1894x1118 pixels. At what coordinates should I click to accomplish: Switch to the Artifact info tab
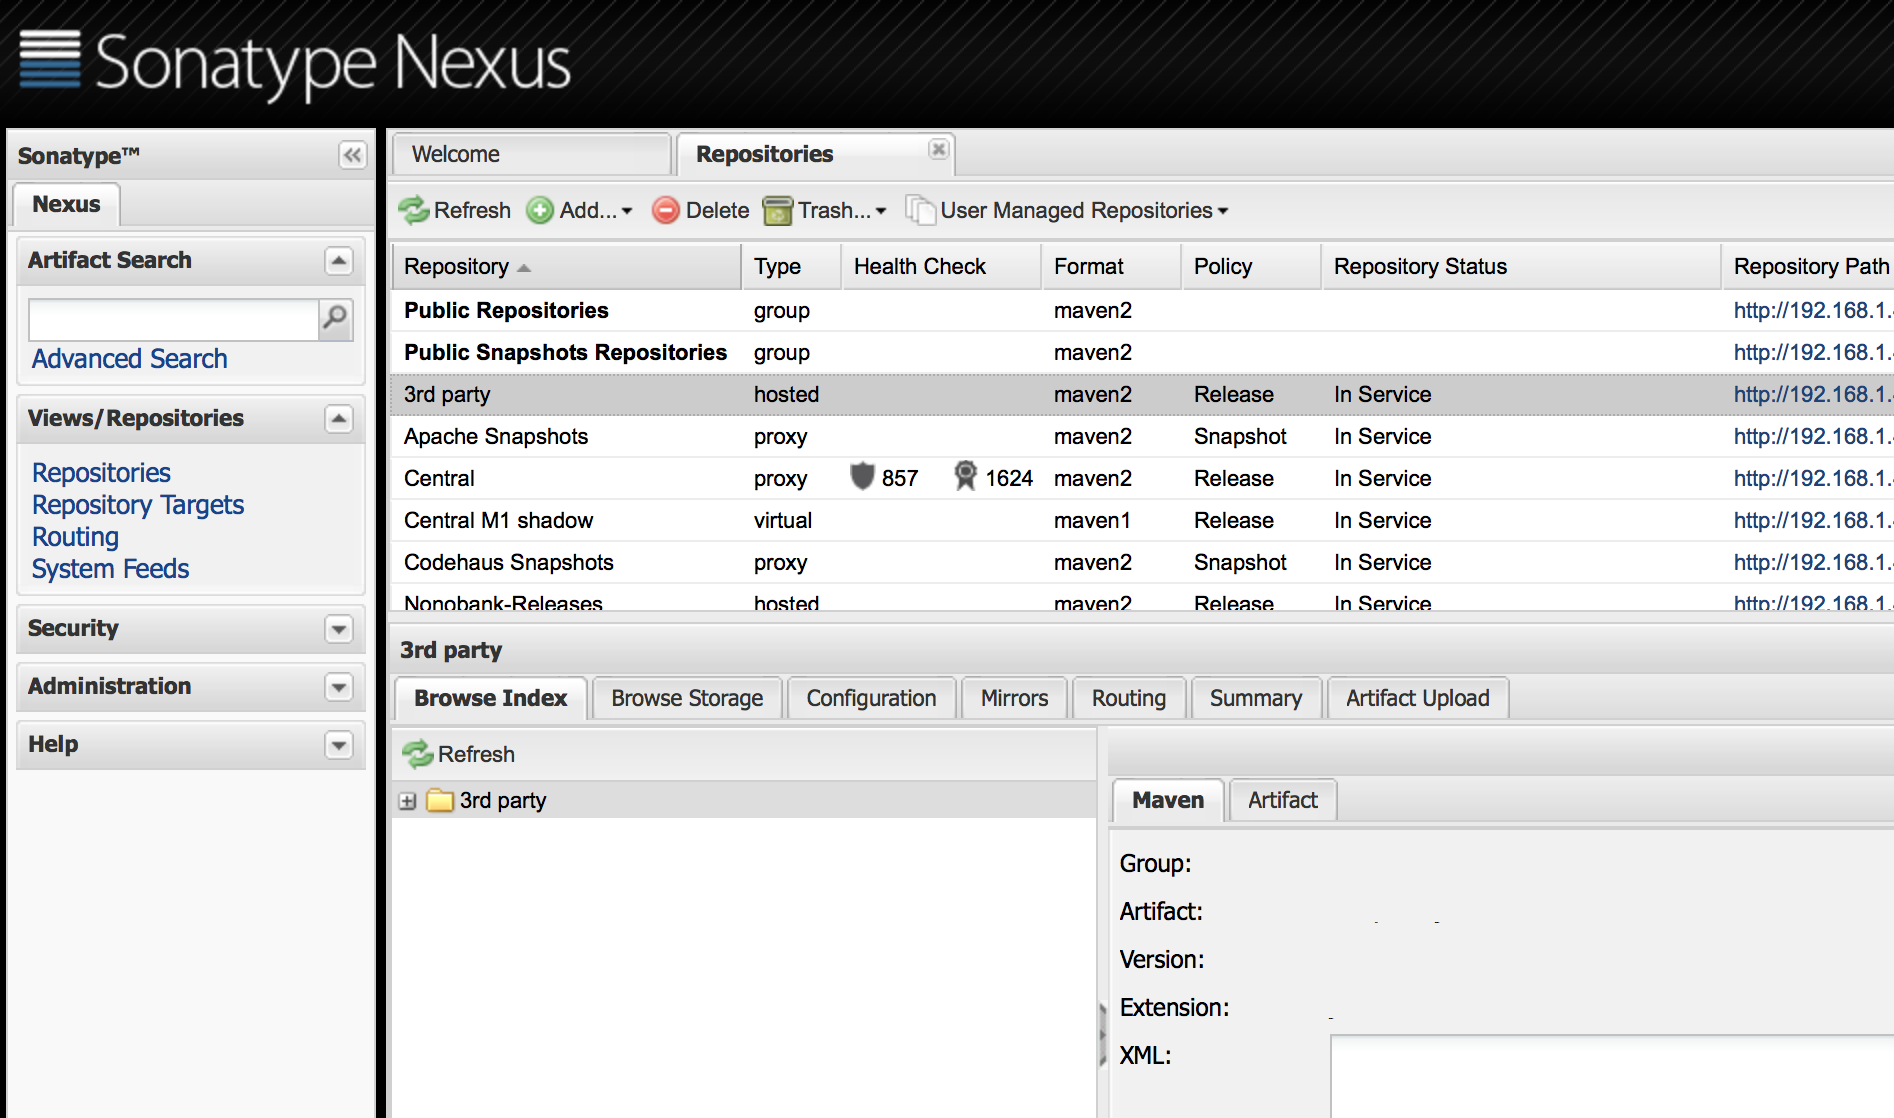(1282, 800)
